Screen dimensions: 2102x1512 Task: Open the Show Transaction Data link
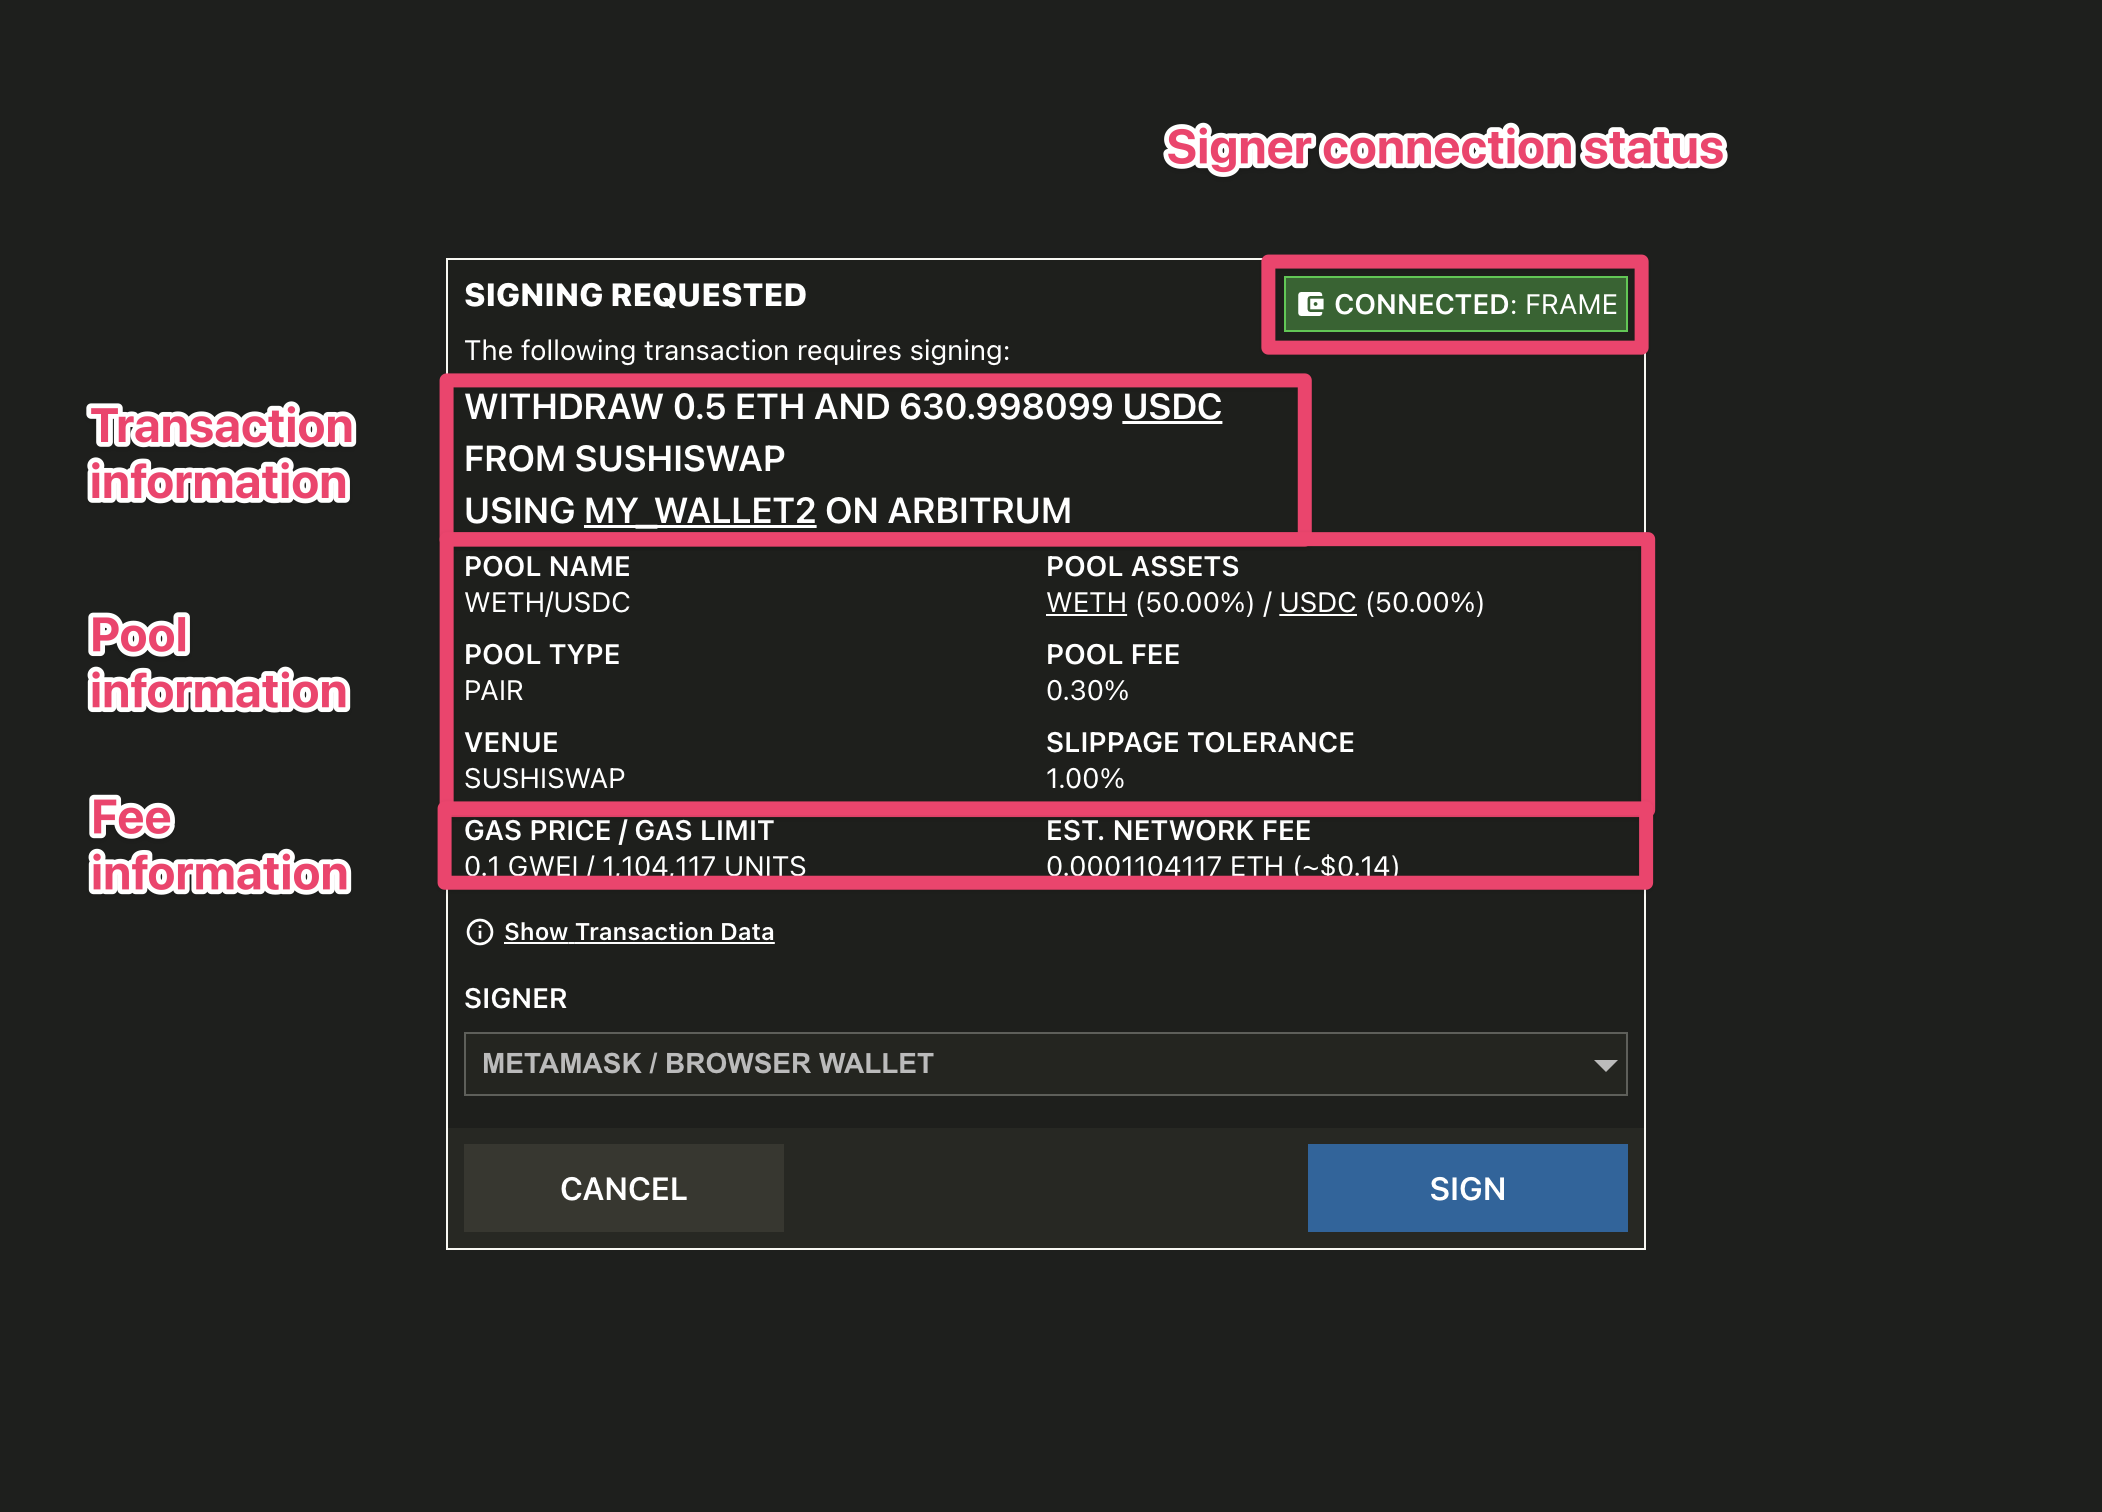coord(638,932)
